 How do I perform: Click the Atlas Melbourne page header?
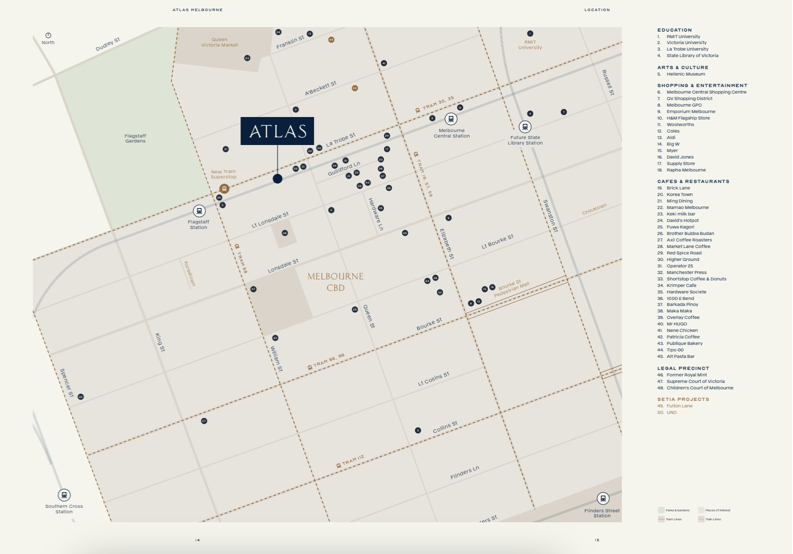(198, 10)
